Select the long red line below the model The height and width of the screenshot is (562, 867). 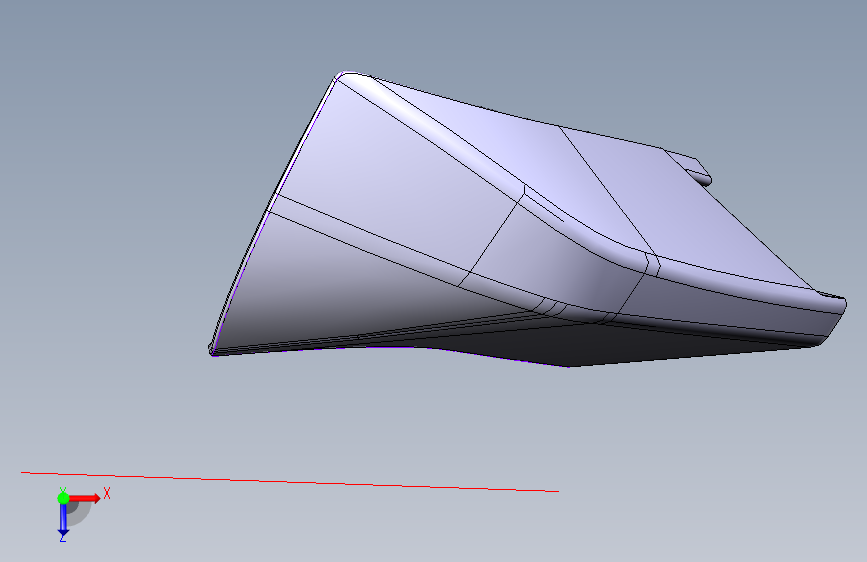click(x=290, y=482)
